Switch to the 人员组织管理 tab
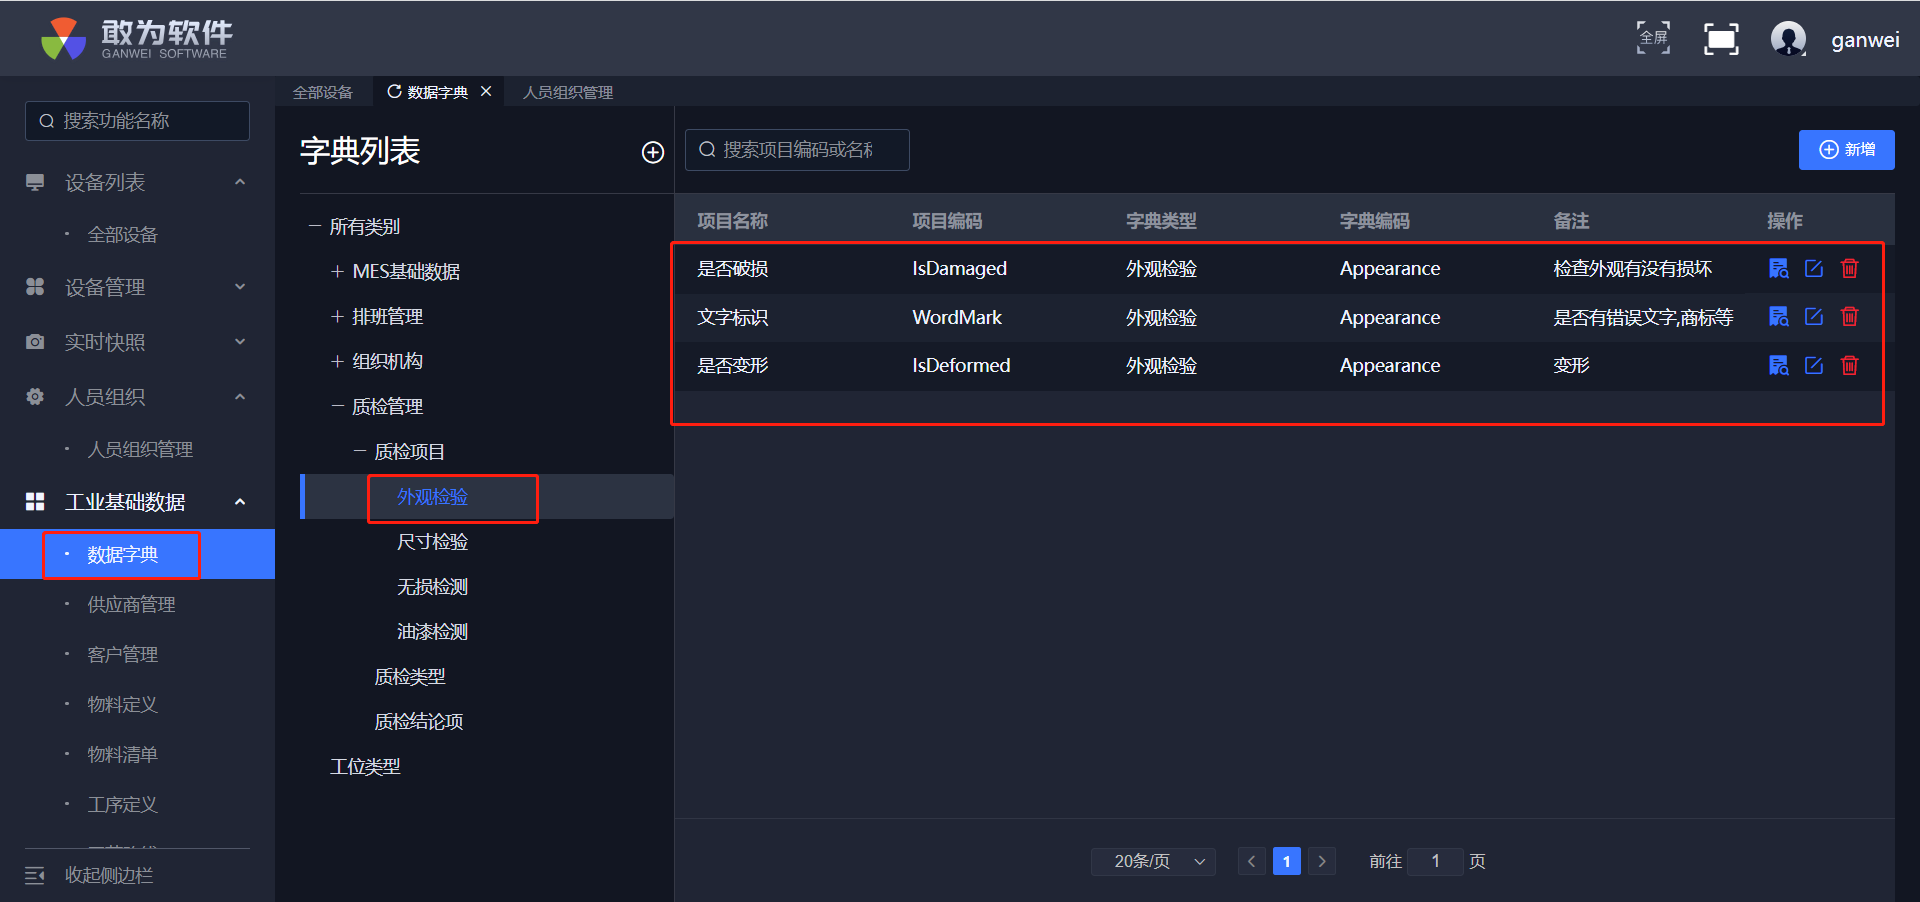This screenshot has width=1920, height=902. (x=568, y=92)
